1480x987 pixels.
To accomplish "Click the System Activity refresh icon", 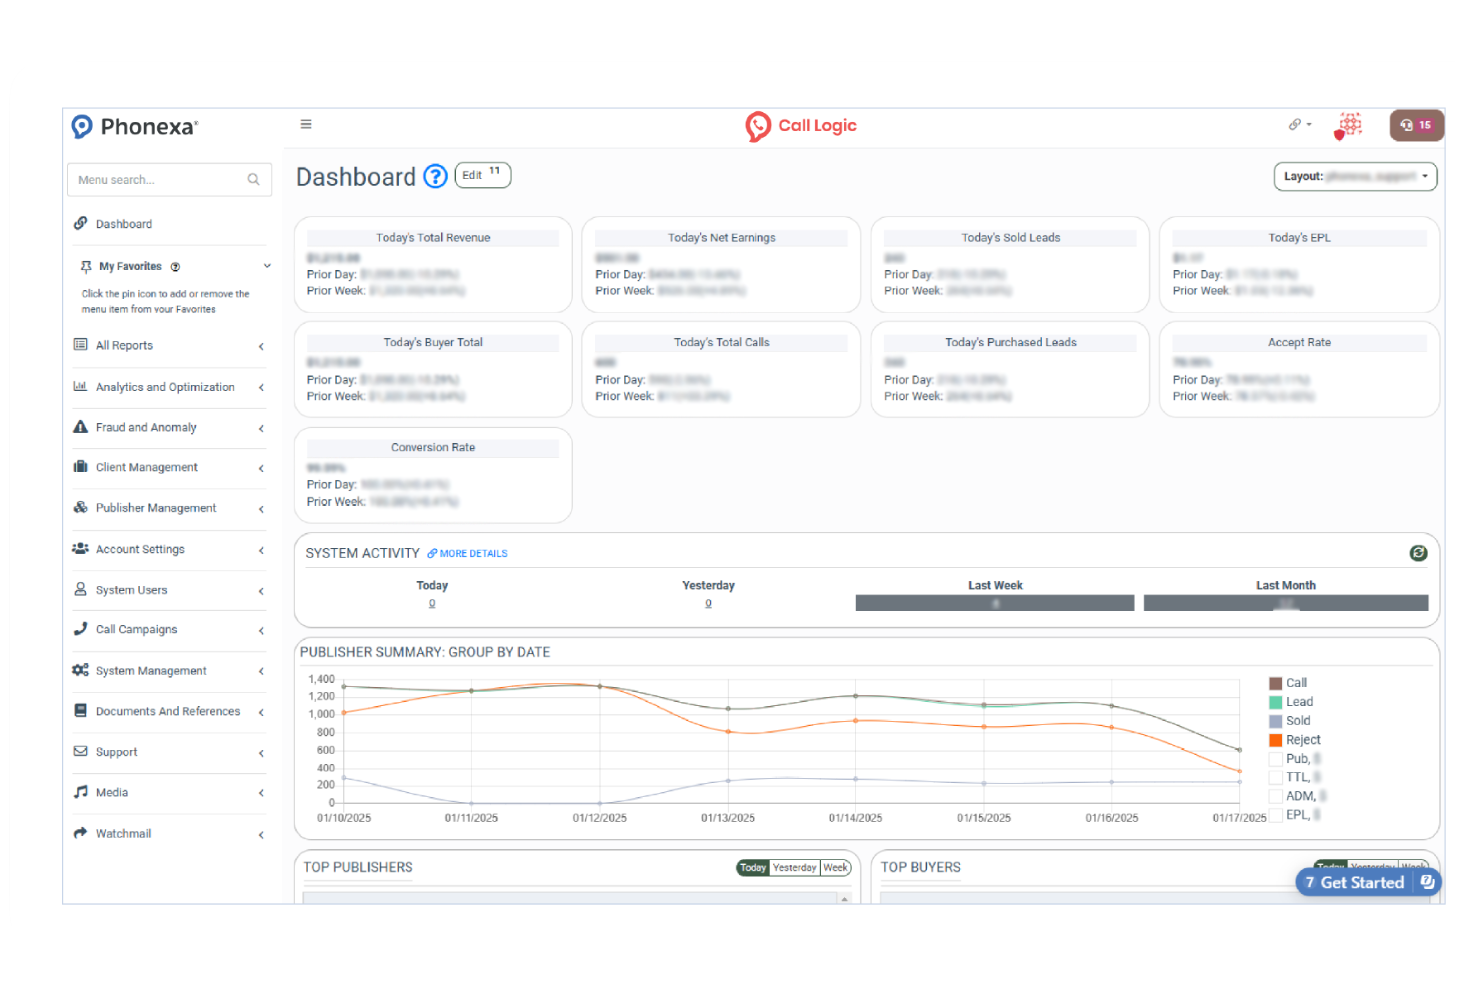I will 1418,553.
